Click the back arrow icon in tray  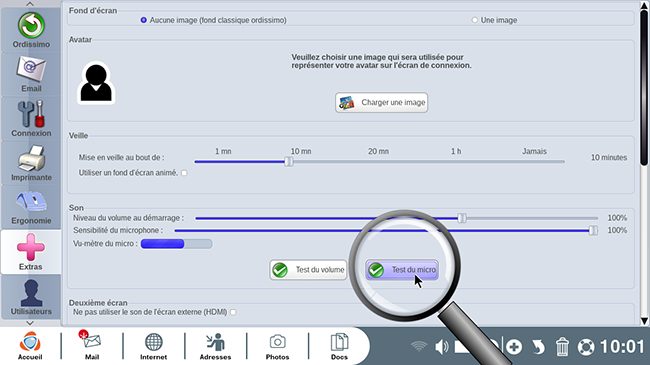coord(538,347)
